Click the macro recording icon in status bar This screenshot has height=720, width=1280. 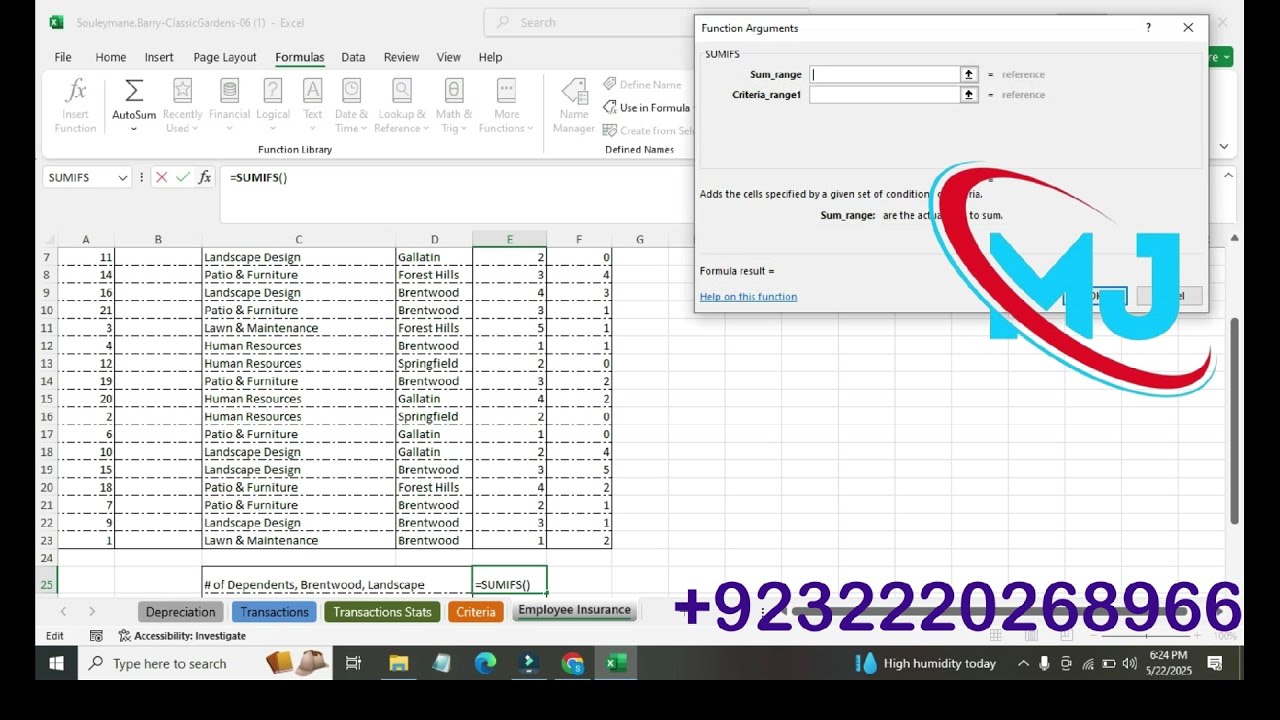(96, 636)
